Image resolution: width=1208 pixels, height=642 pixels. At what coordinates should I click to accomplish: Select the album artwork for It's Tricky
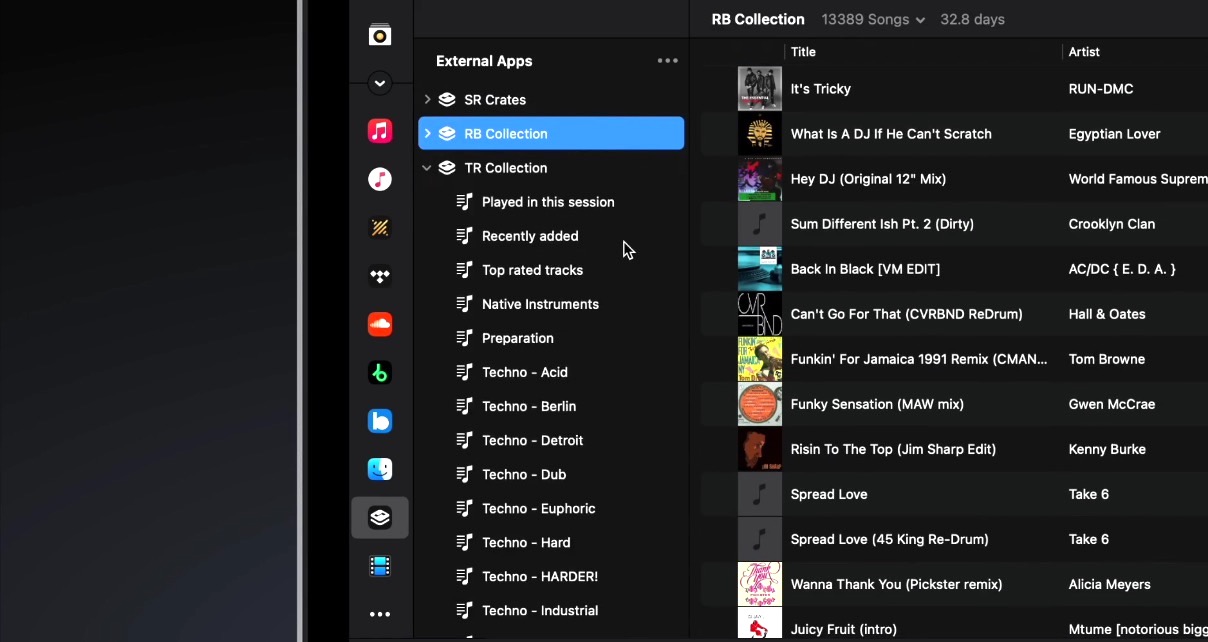759,88
